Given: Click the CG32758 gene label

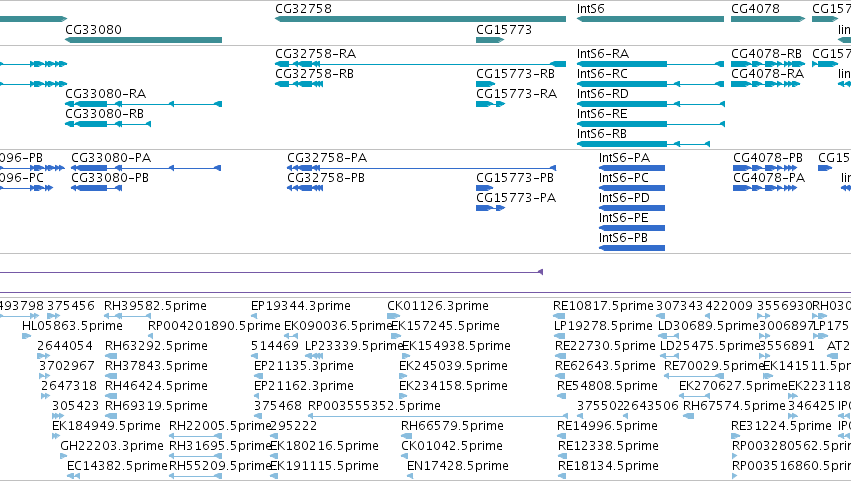Looking at the screenshot, I should pos(303,9).
